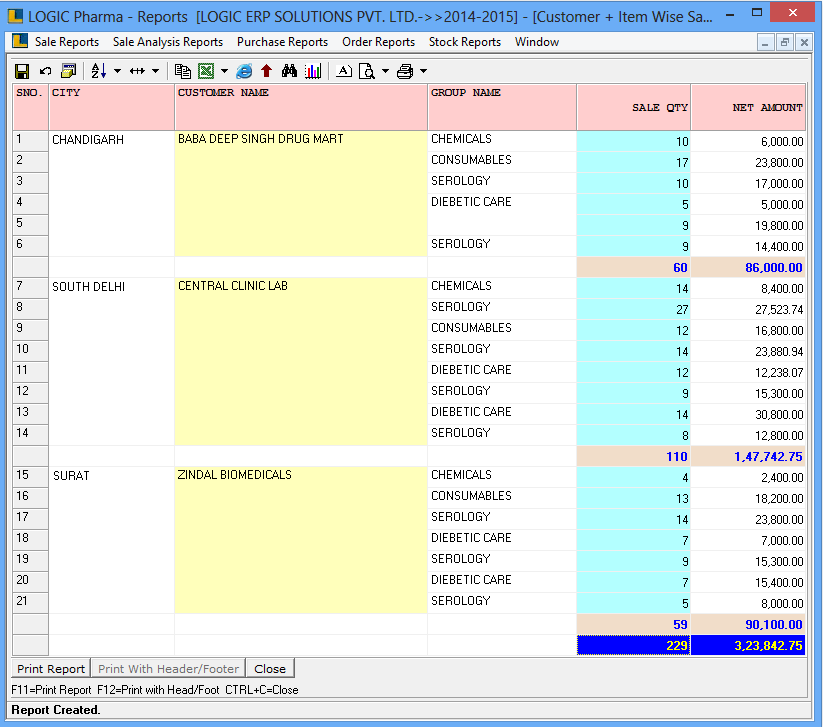Image resolution: width=823 pixels, height=727 pixels.
Task: Select row number 1 header
Action: pyautogui.click(x=30, y=141)
